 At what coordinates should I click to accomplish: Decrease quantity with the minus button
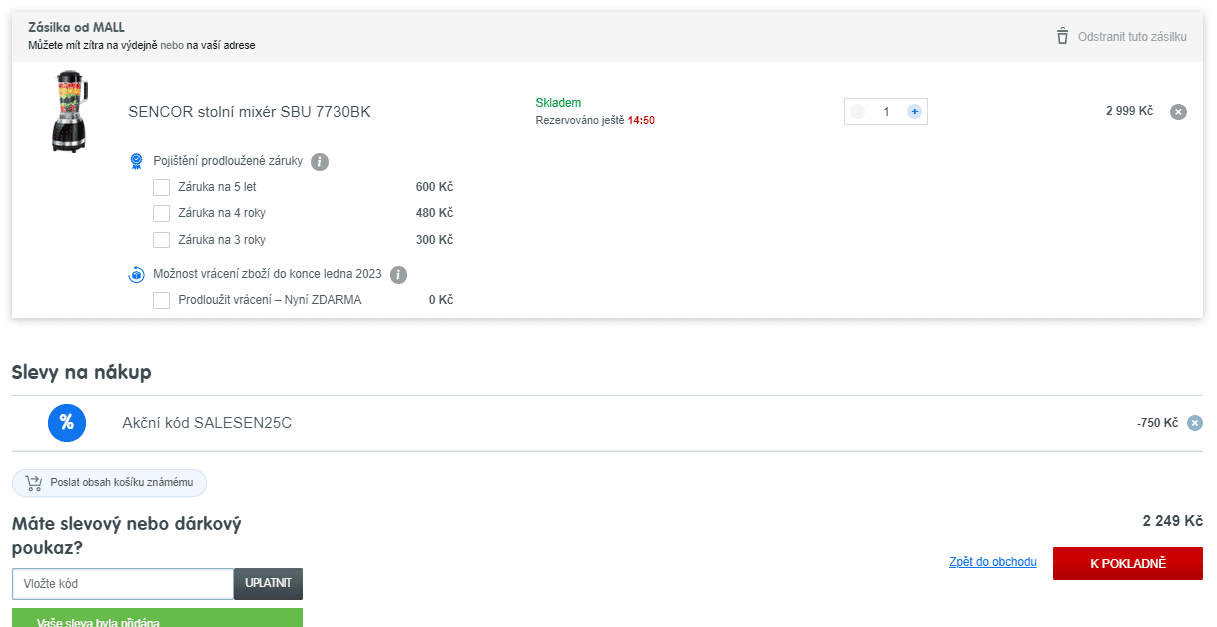(857, 112)
